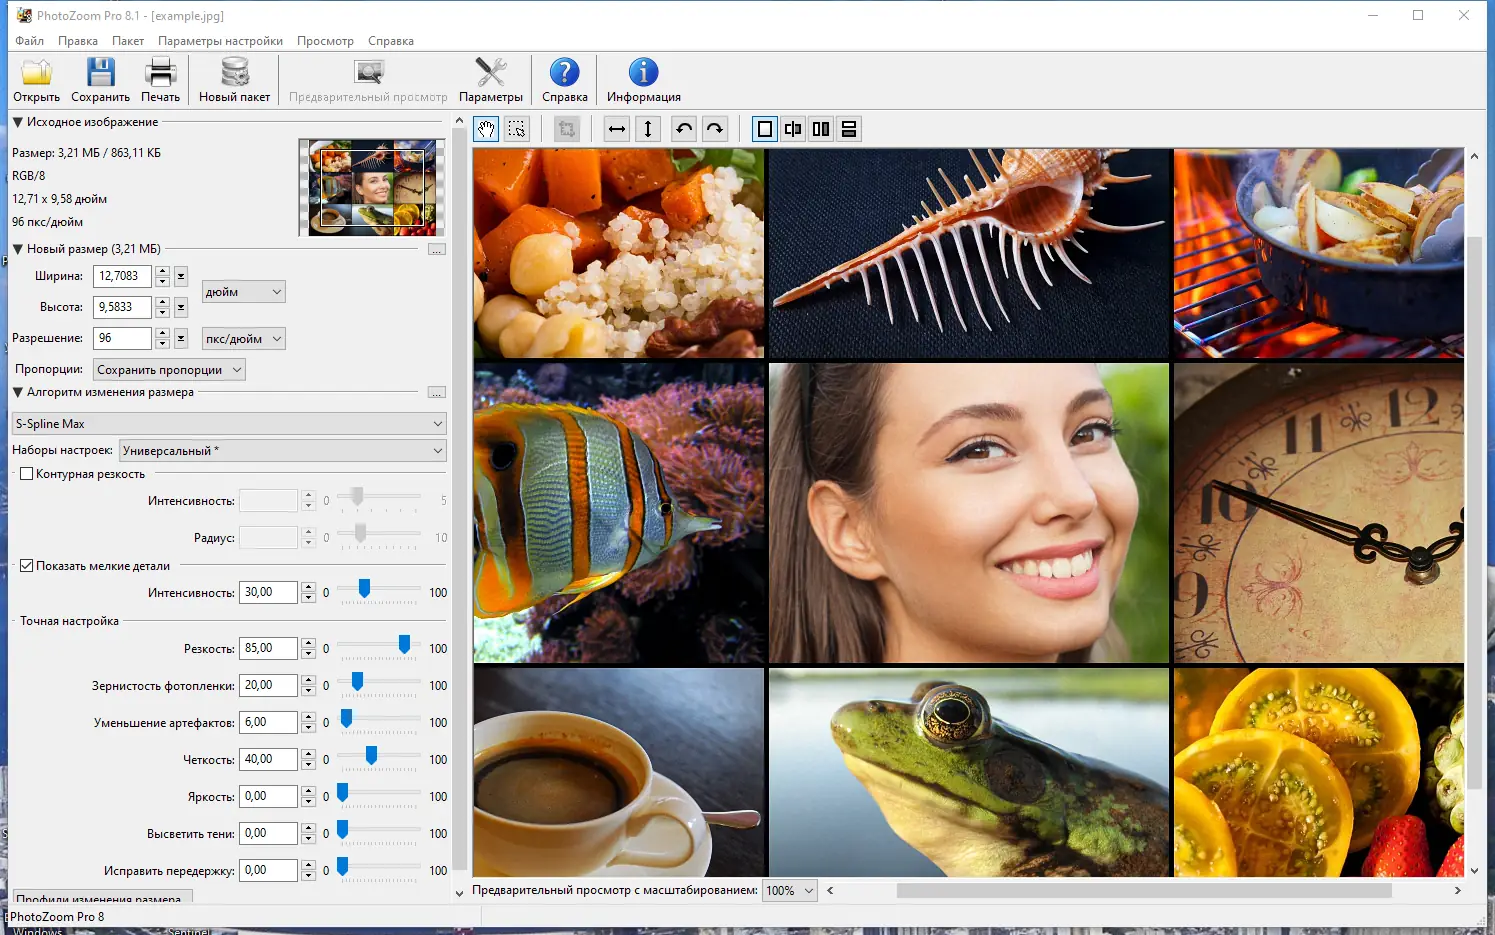Viewport: 1495px width, 935px height.
Task: Open the preview zoom 100% dropdown
Action: (x=790, y=890)
